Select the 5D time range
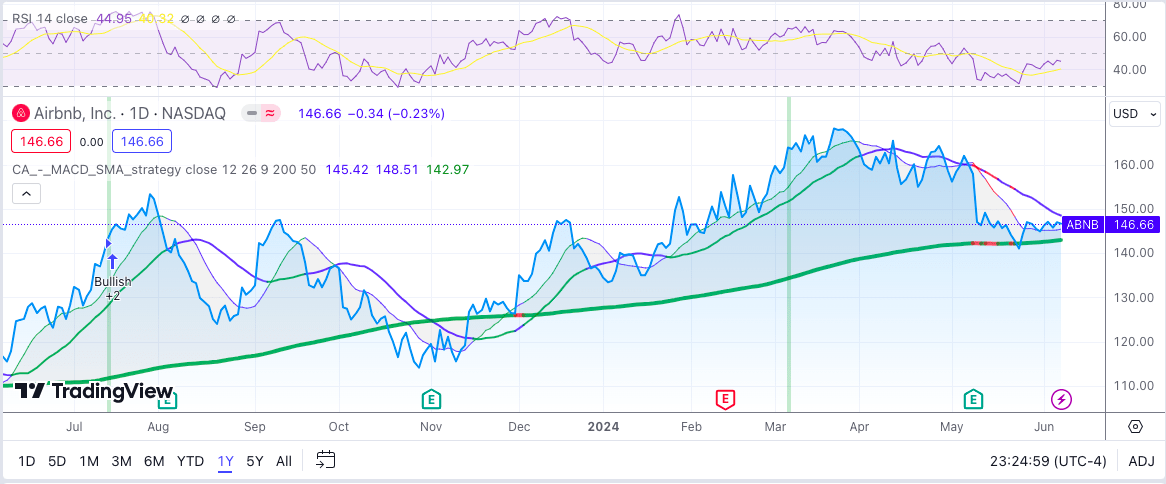Screen dimensions: 1166x484 tap(57, 461)
